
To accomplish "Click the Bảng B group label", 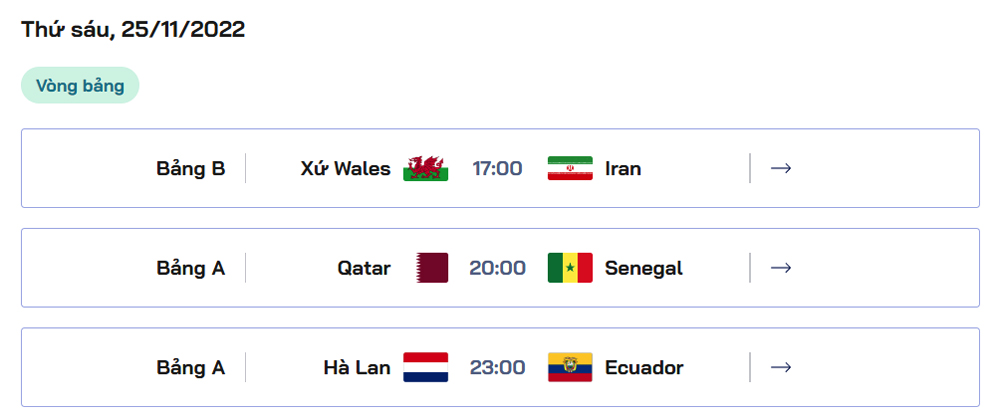I will [191, 169].
